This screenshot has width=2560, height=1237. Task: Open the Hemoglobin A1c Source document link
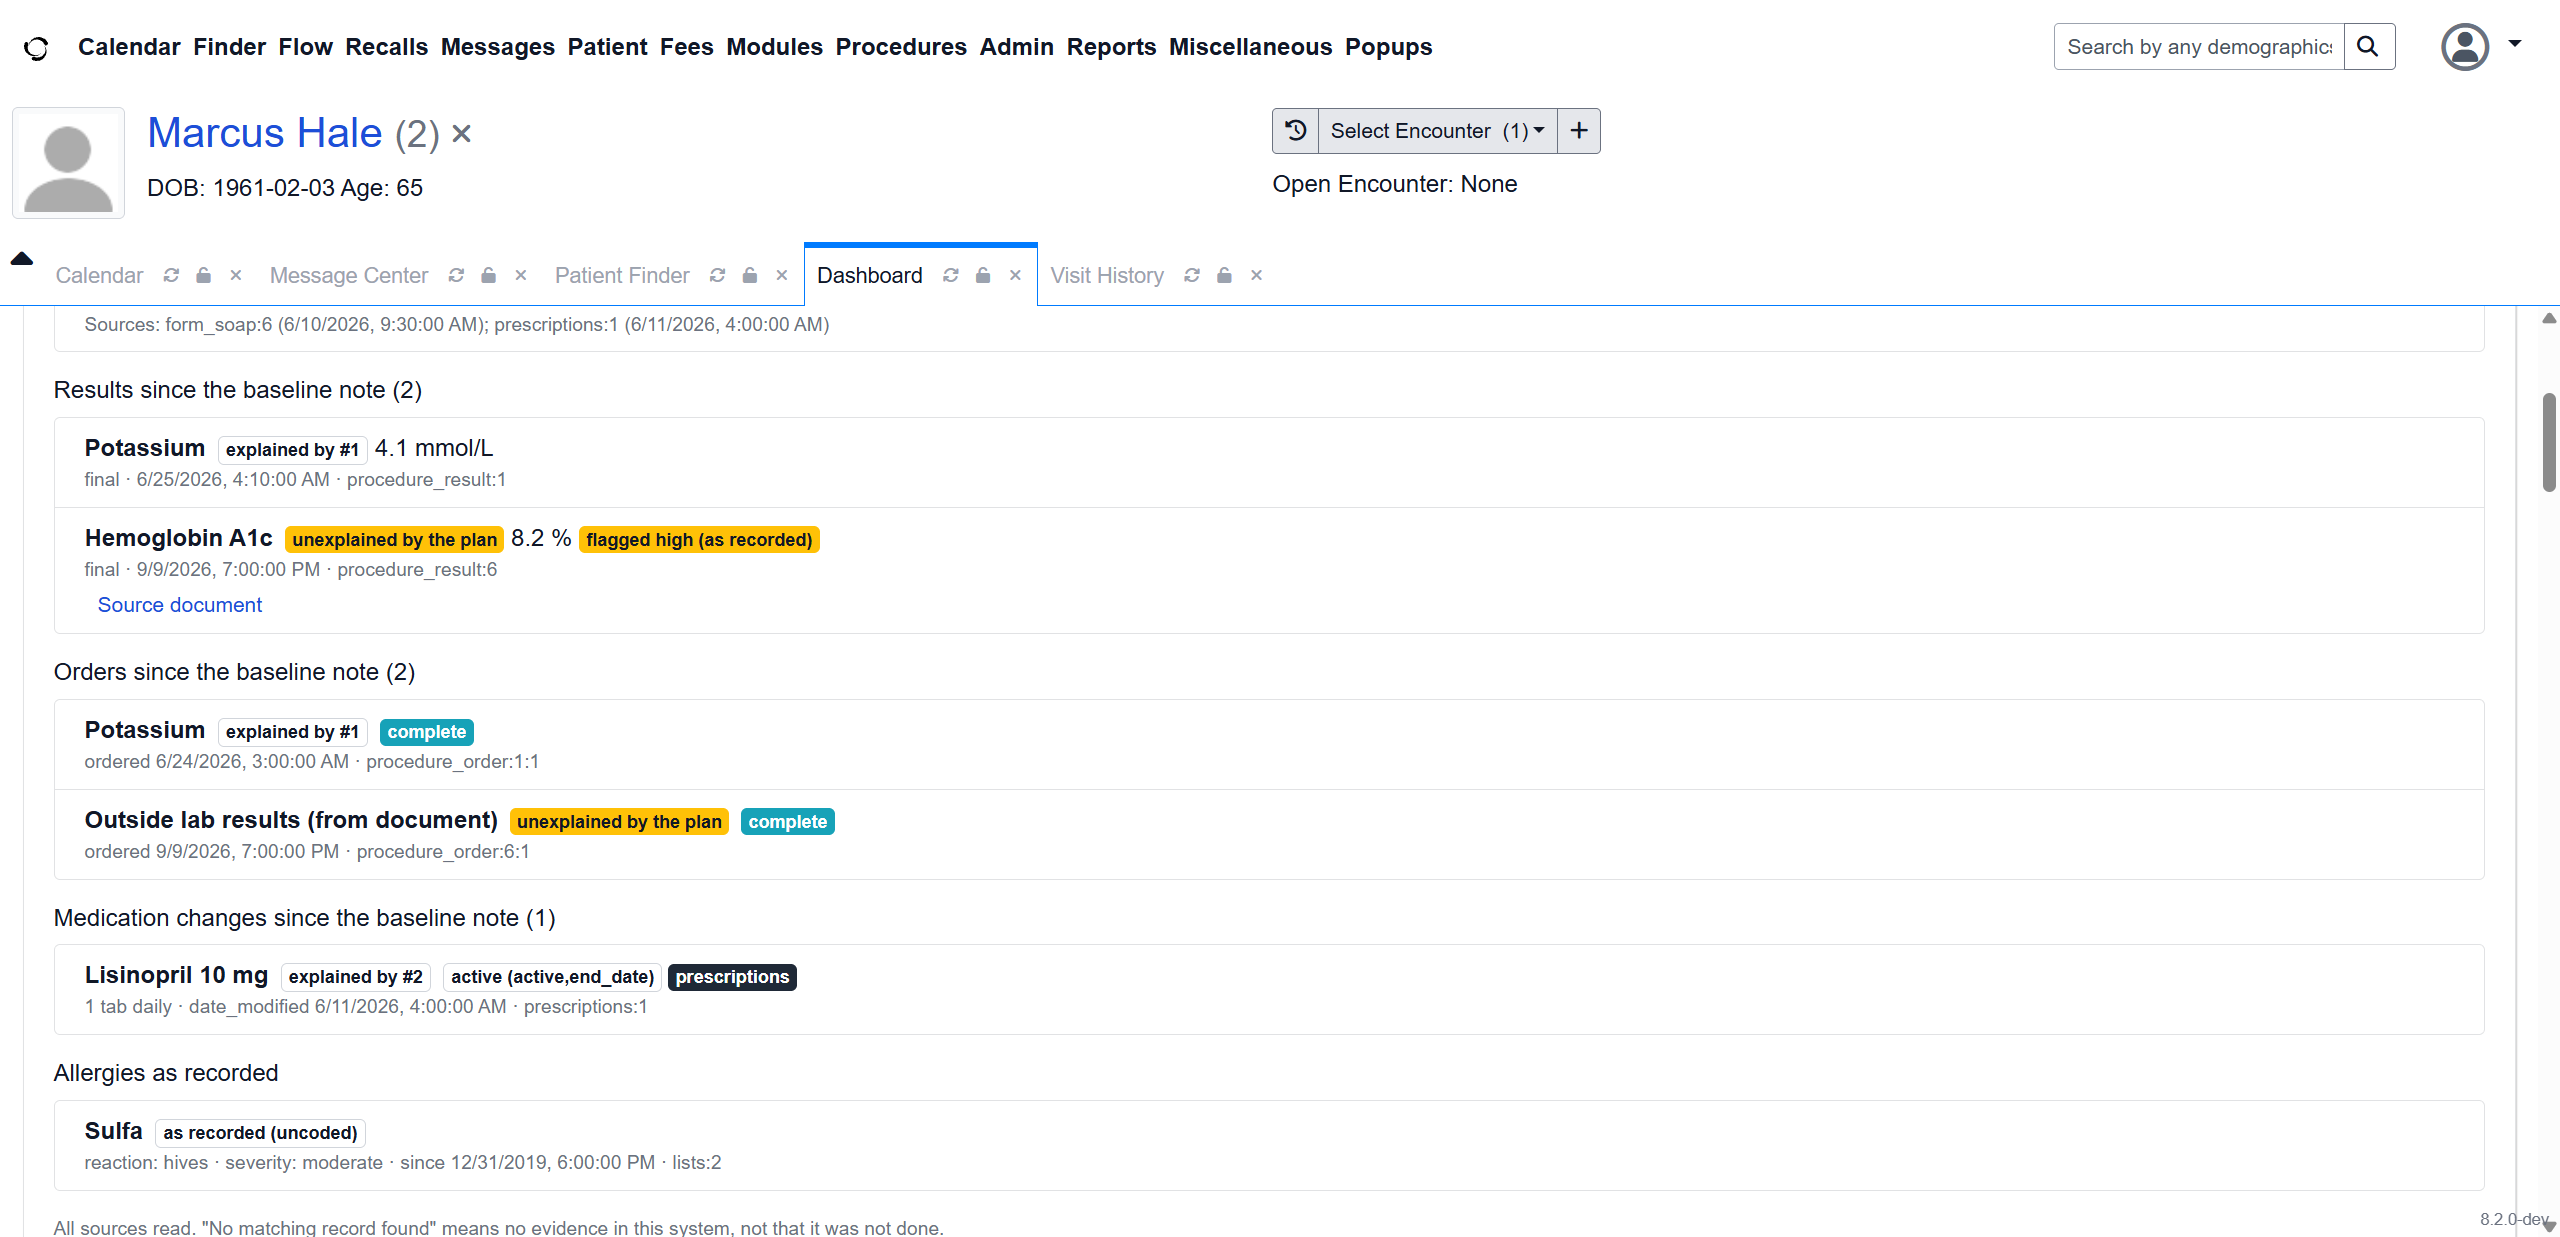[x=180, y=605]
